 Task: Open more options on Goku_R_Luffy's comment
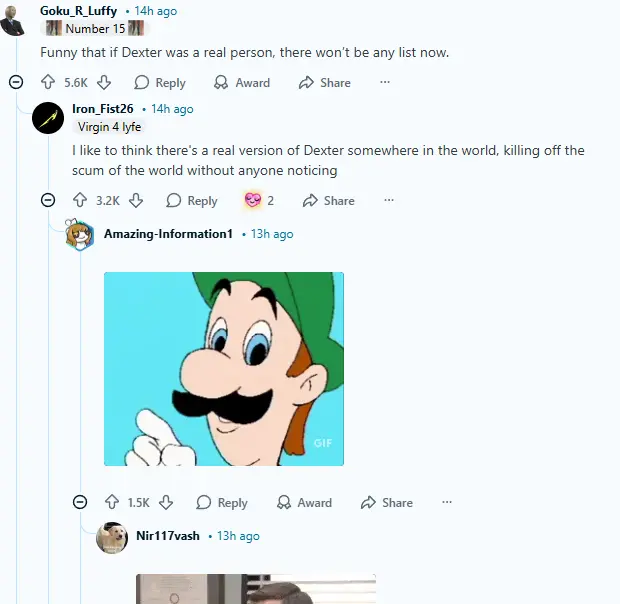click(x=385, y=83)
